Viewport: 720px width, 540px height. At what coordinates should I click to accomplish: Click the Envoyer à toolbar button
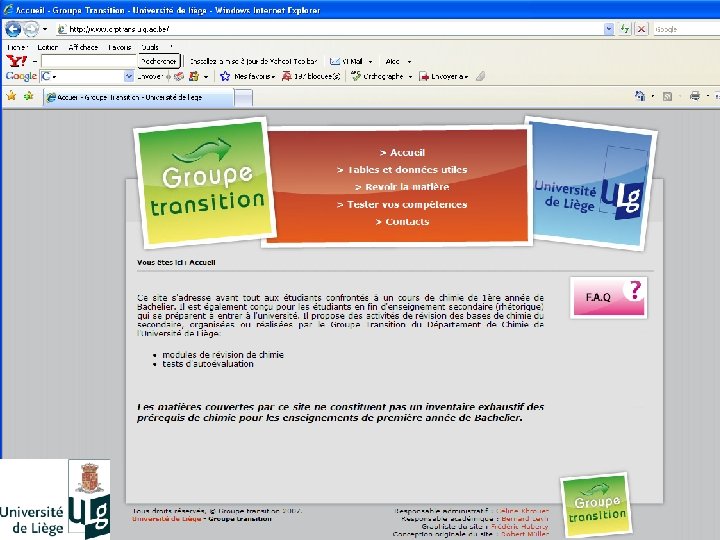coord(444,77)
